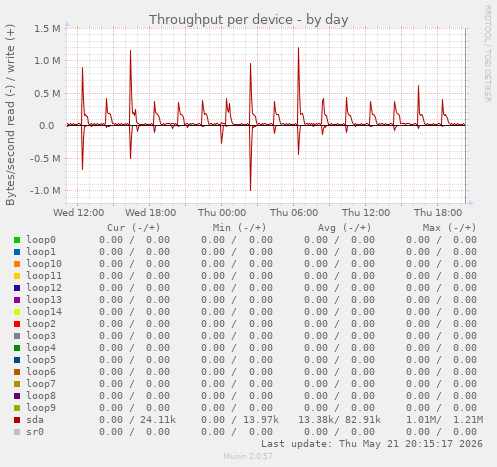497x467 pixels.
Task: Click sda average read value 13.38k
Action: click(x=316, y=420)
